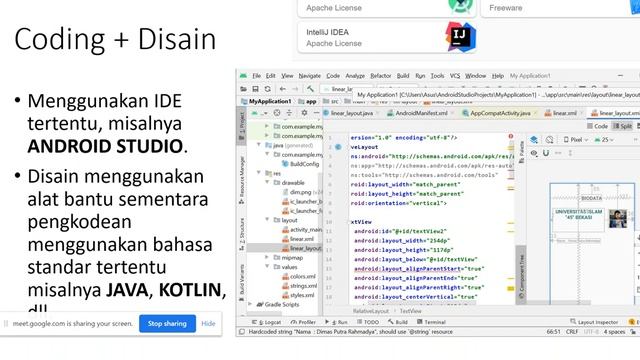Open the Pixel device dropdown
Viewport: 640px width, 360px height.
576,140
